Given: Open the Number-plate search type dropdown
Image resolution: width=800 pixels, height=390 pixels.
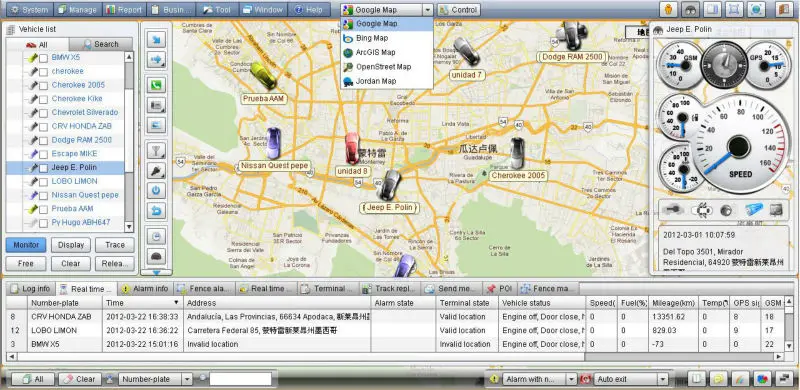Looking at the screenshot, I should tap(187, 379).
